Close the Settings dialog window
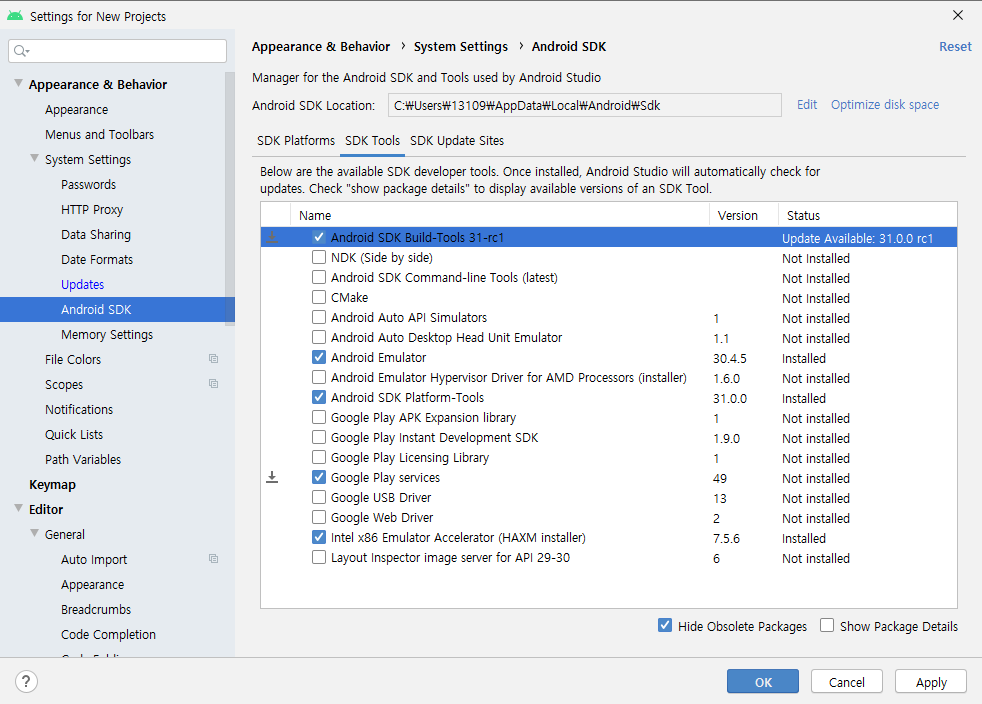 [958, 15]
